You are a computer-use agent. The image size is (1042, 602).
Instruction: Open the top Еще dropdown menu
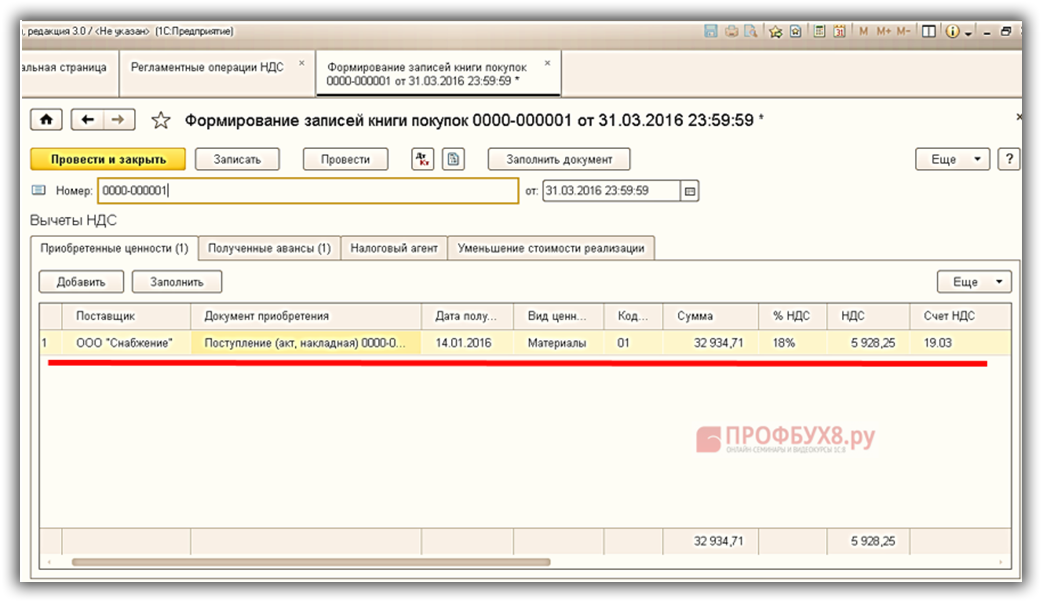coord(952,159)
